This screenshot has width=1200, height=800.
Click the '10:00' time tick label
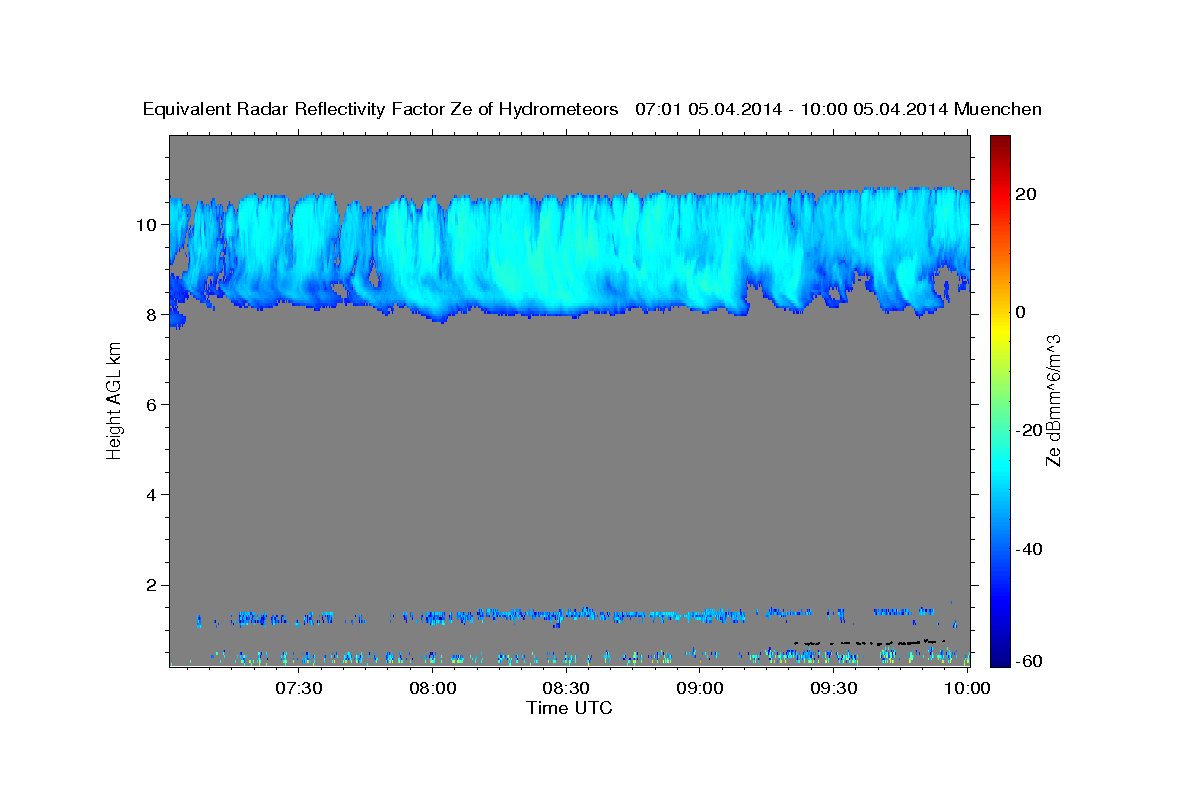click(967, 688)
